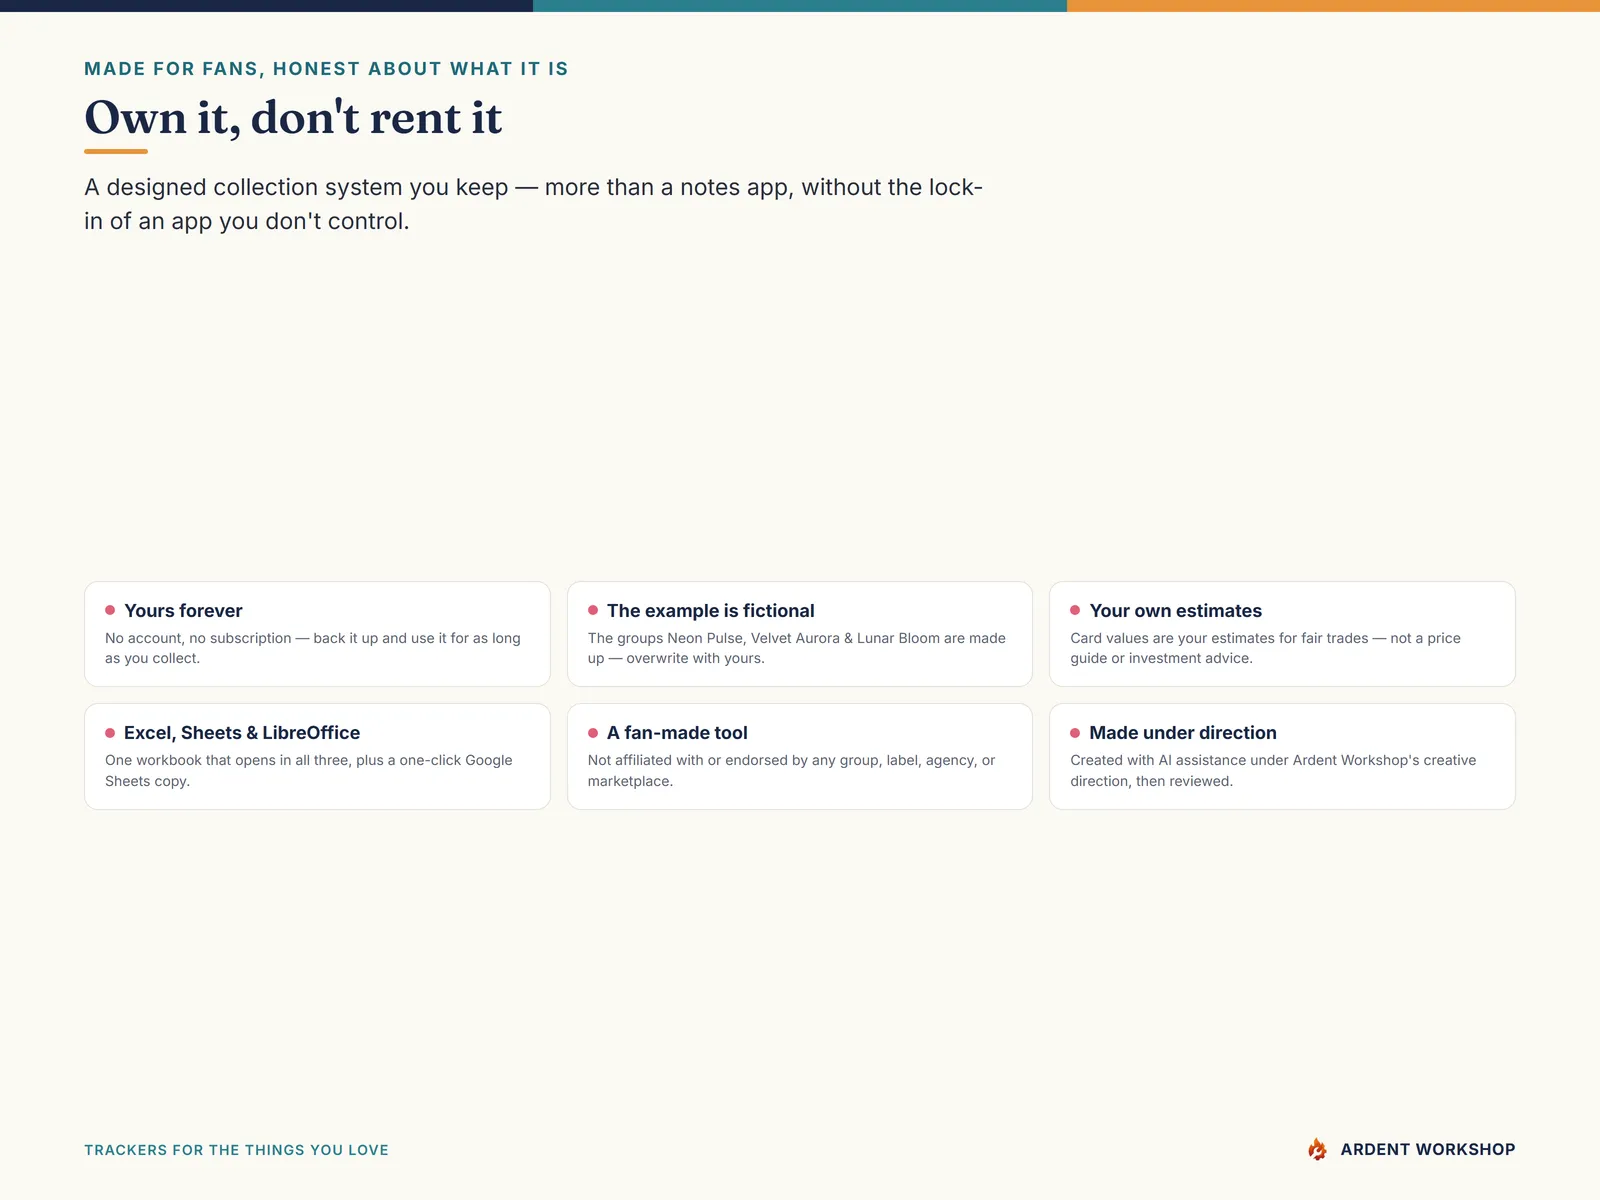The height and width of the screenshot is (1200, 1600).
Task: Click the Ardent Workshop flame logo icon
Action: (x=1317, y=1149)
